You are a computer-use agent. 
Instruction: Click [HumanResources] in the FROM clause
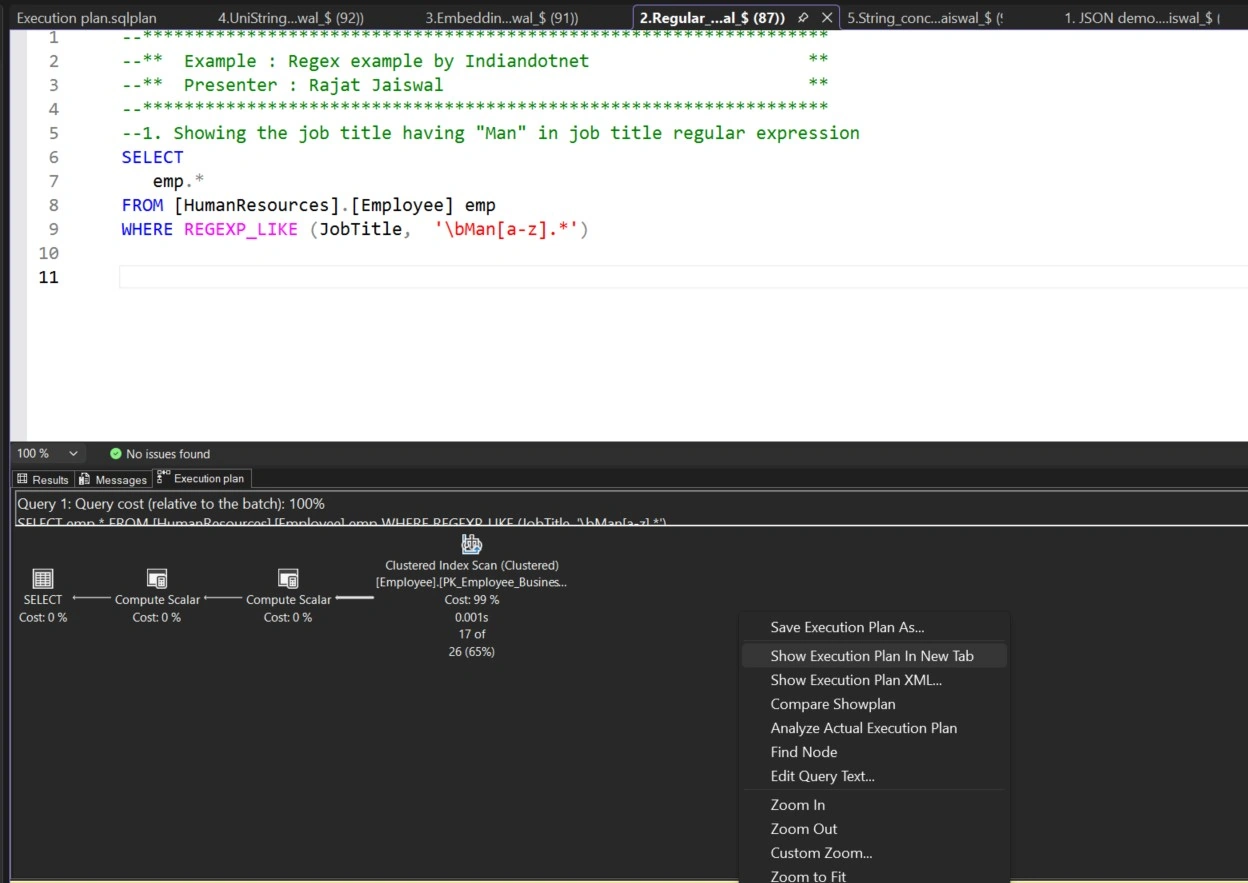tap(257, 205)
